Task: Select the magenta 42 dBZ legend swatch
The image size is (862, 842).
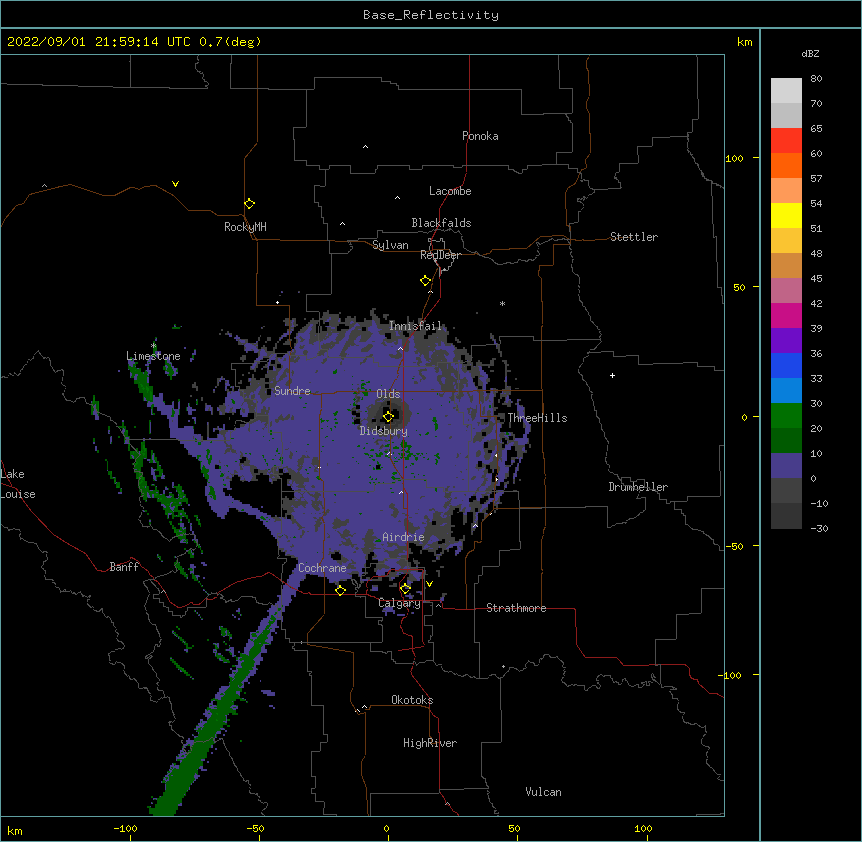Action: [786, 315]
